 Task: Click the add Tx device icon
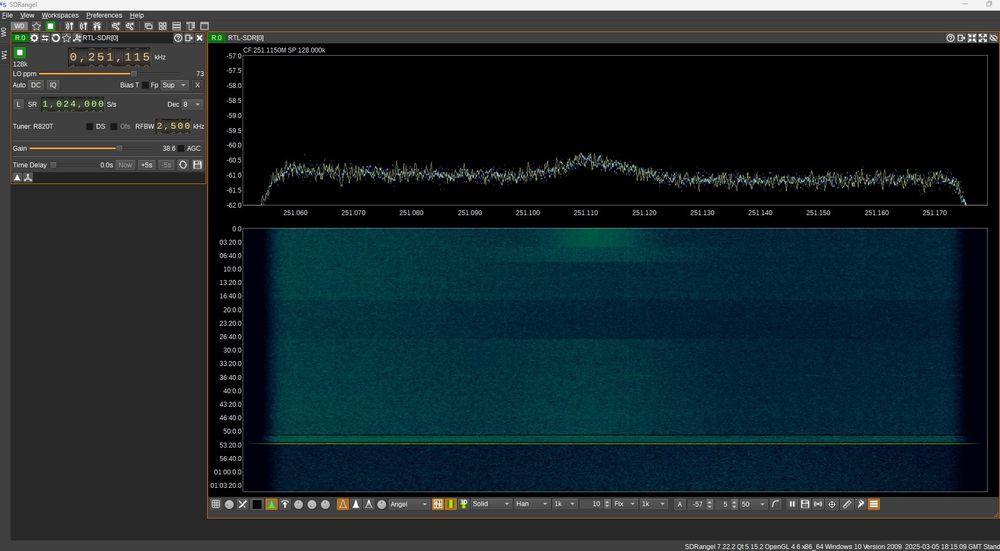pyautogui.click(x=83, y=26)
